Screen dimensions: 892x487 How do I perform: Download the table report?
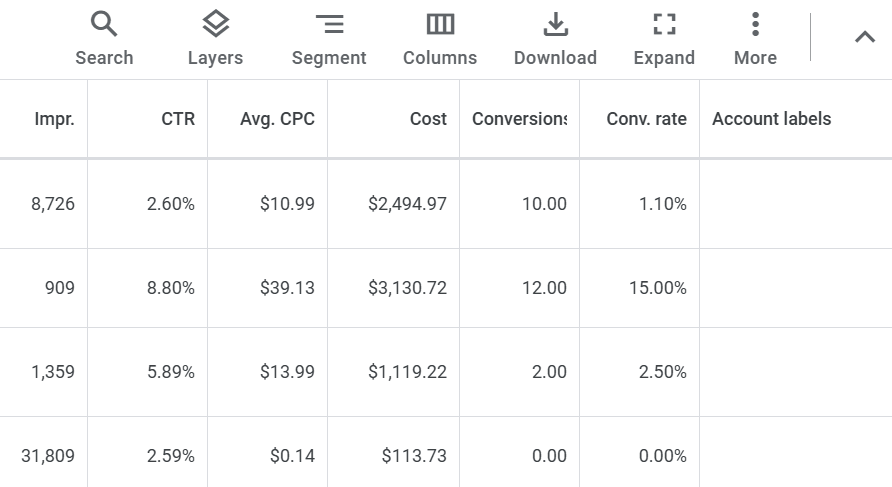point(555,39)
